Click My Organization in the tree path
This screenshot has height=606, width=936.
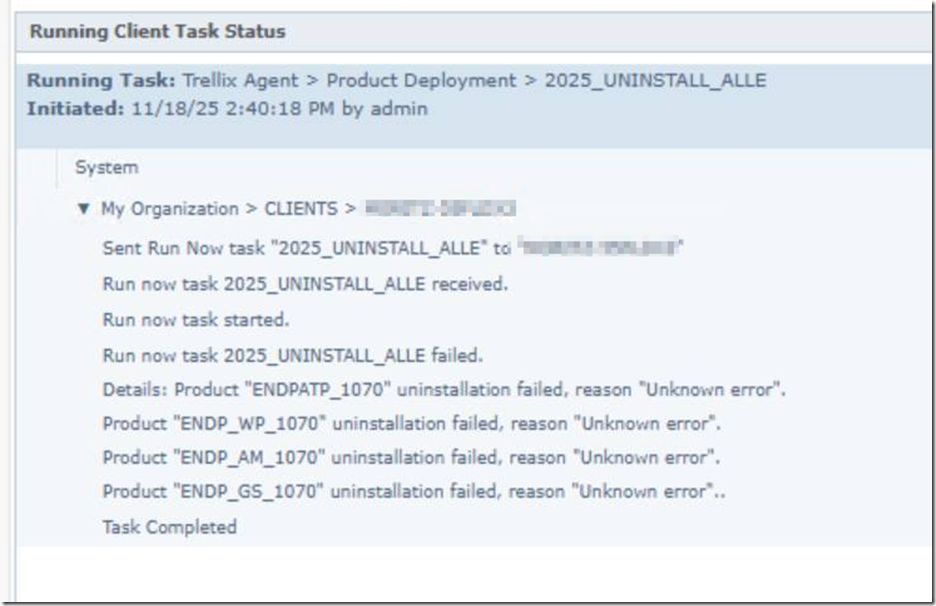169,210
